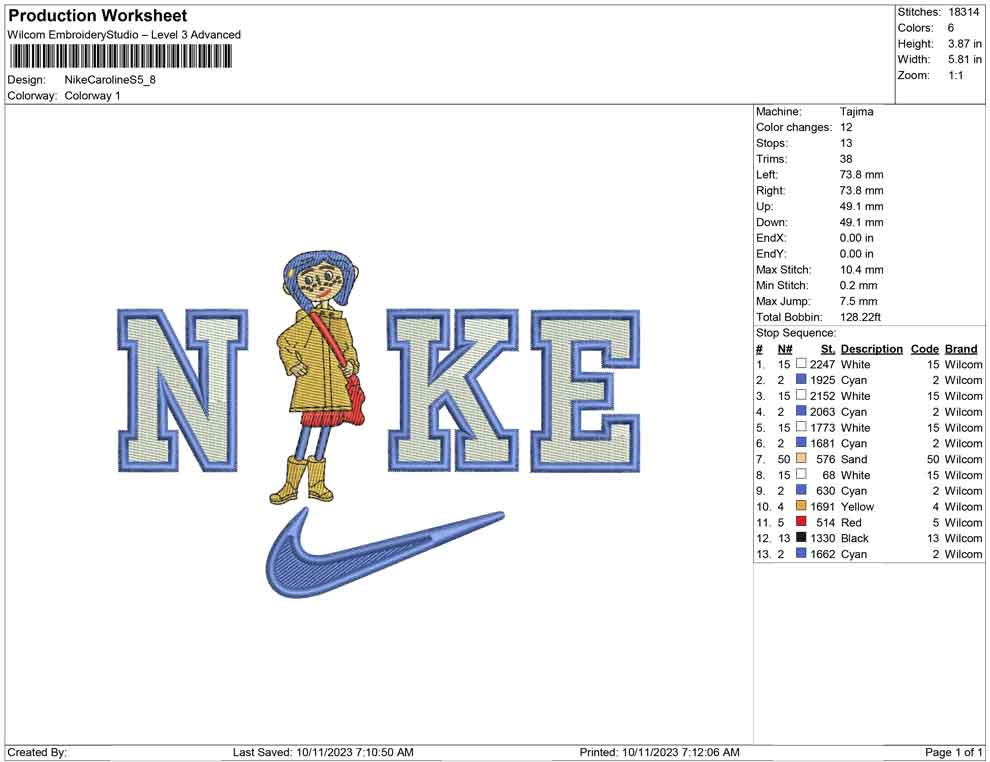Click stitch count '2063' in row 4
990x762 pixels.
(823, 411)
